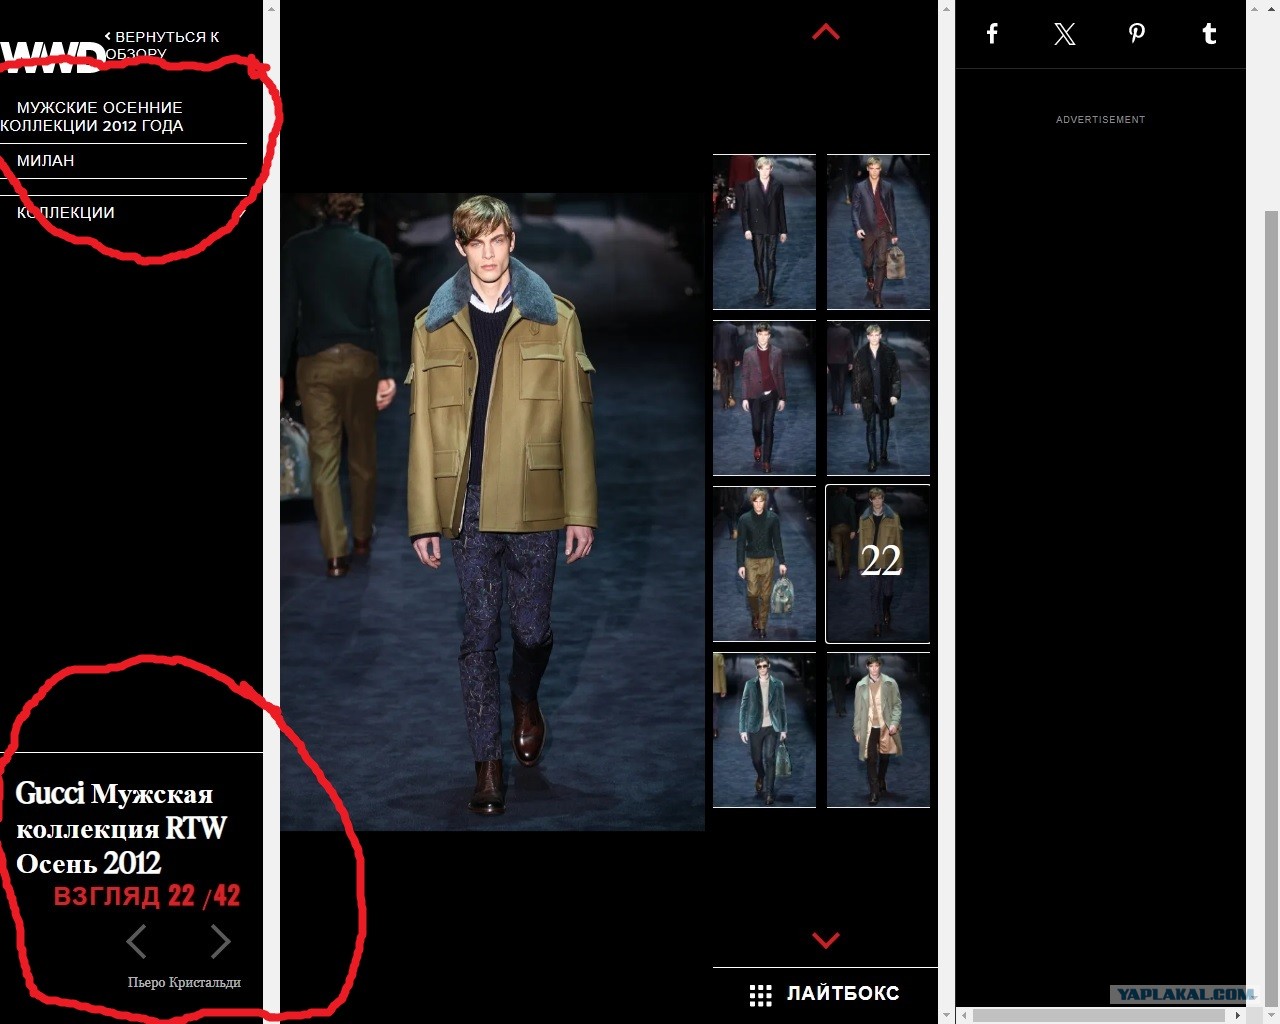Click the right arrow of horizontal scrollbar
This screenshot has height=1024, width=1280.
point(1237,1016)
